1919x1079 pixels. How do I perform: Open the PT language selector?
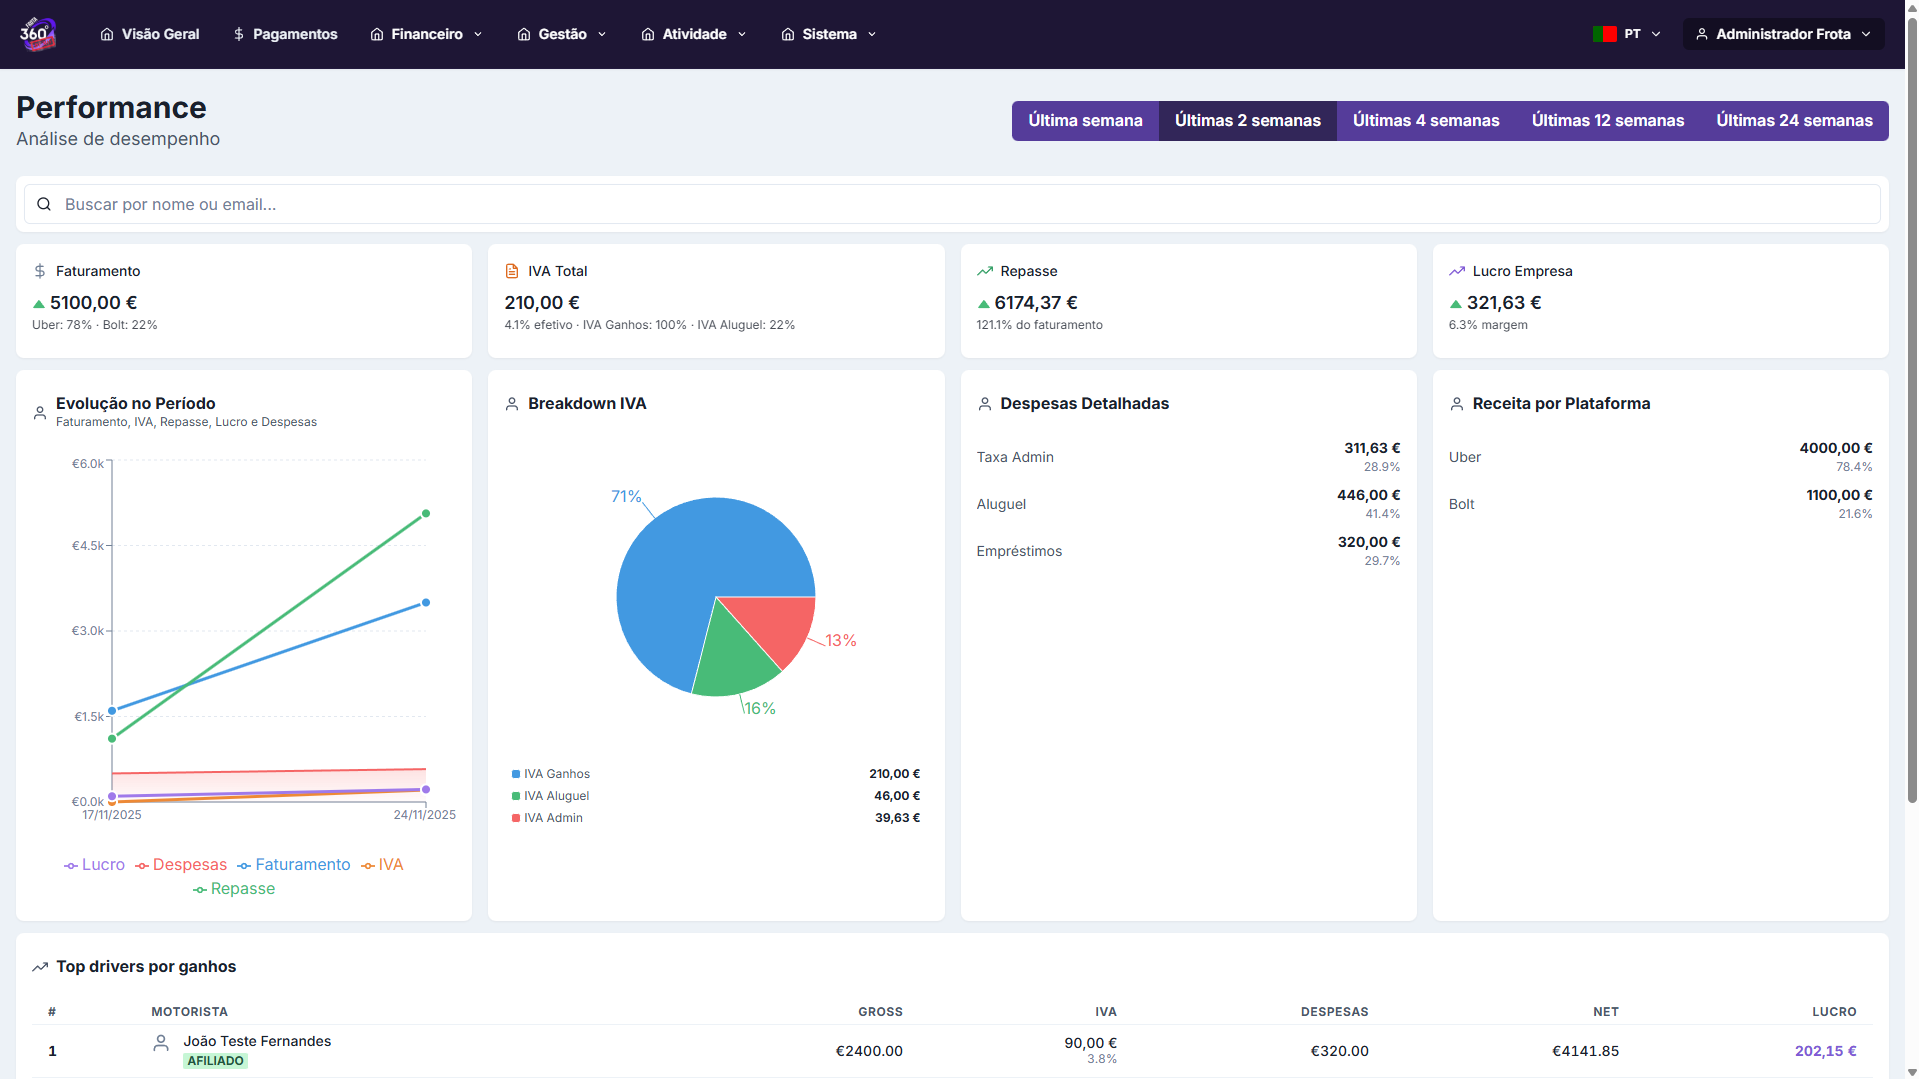pyautogui.click(x=1627, y=34)
